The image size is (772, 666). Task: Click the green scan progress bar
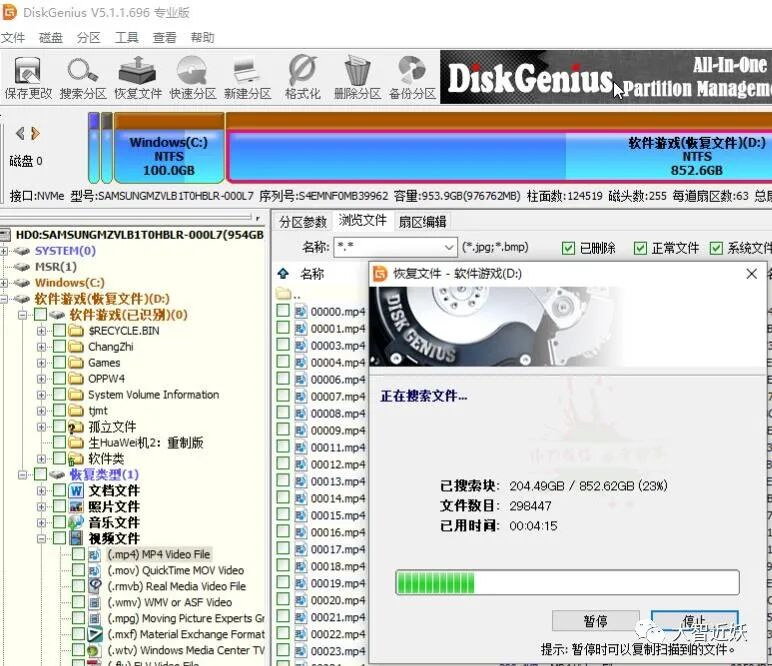(x=567, y=582)
